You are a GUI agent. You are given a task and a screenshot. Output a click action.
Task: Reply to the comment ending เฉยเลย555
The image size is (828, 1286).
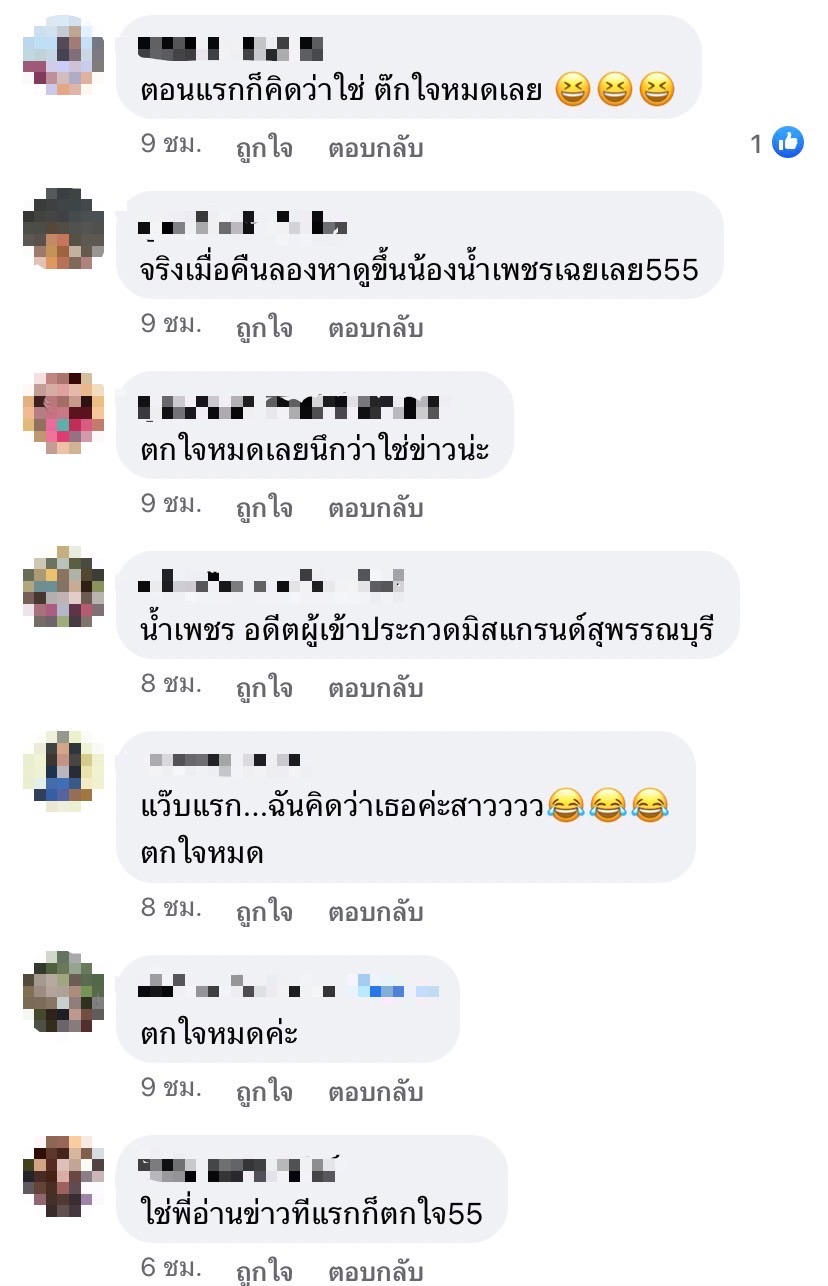(x=376, y=328)
